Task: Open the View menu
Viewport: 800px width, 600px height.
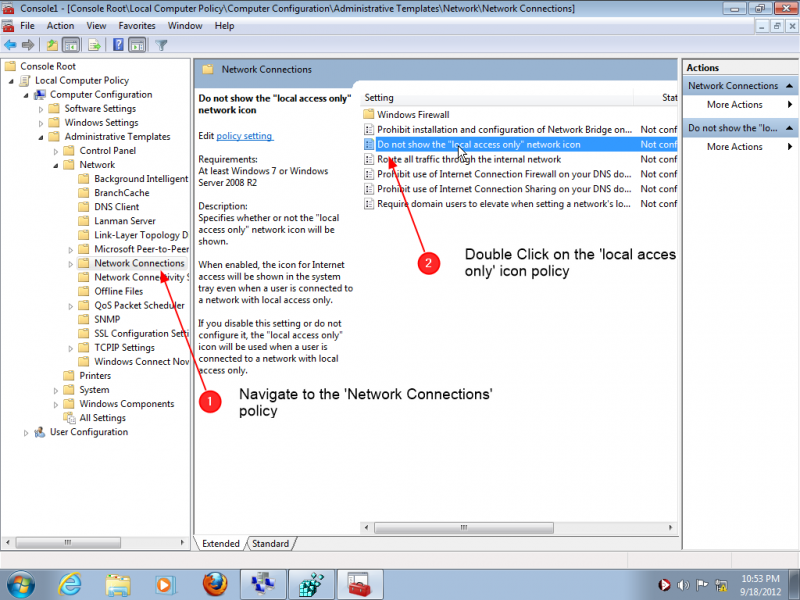Action: [96, 26]
